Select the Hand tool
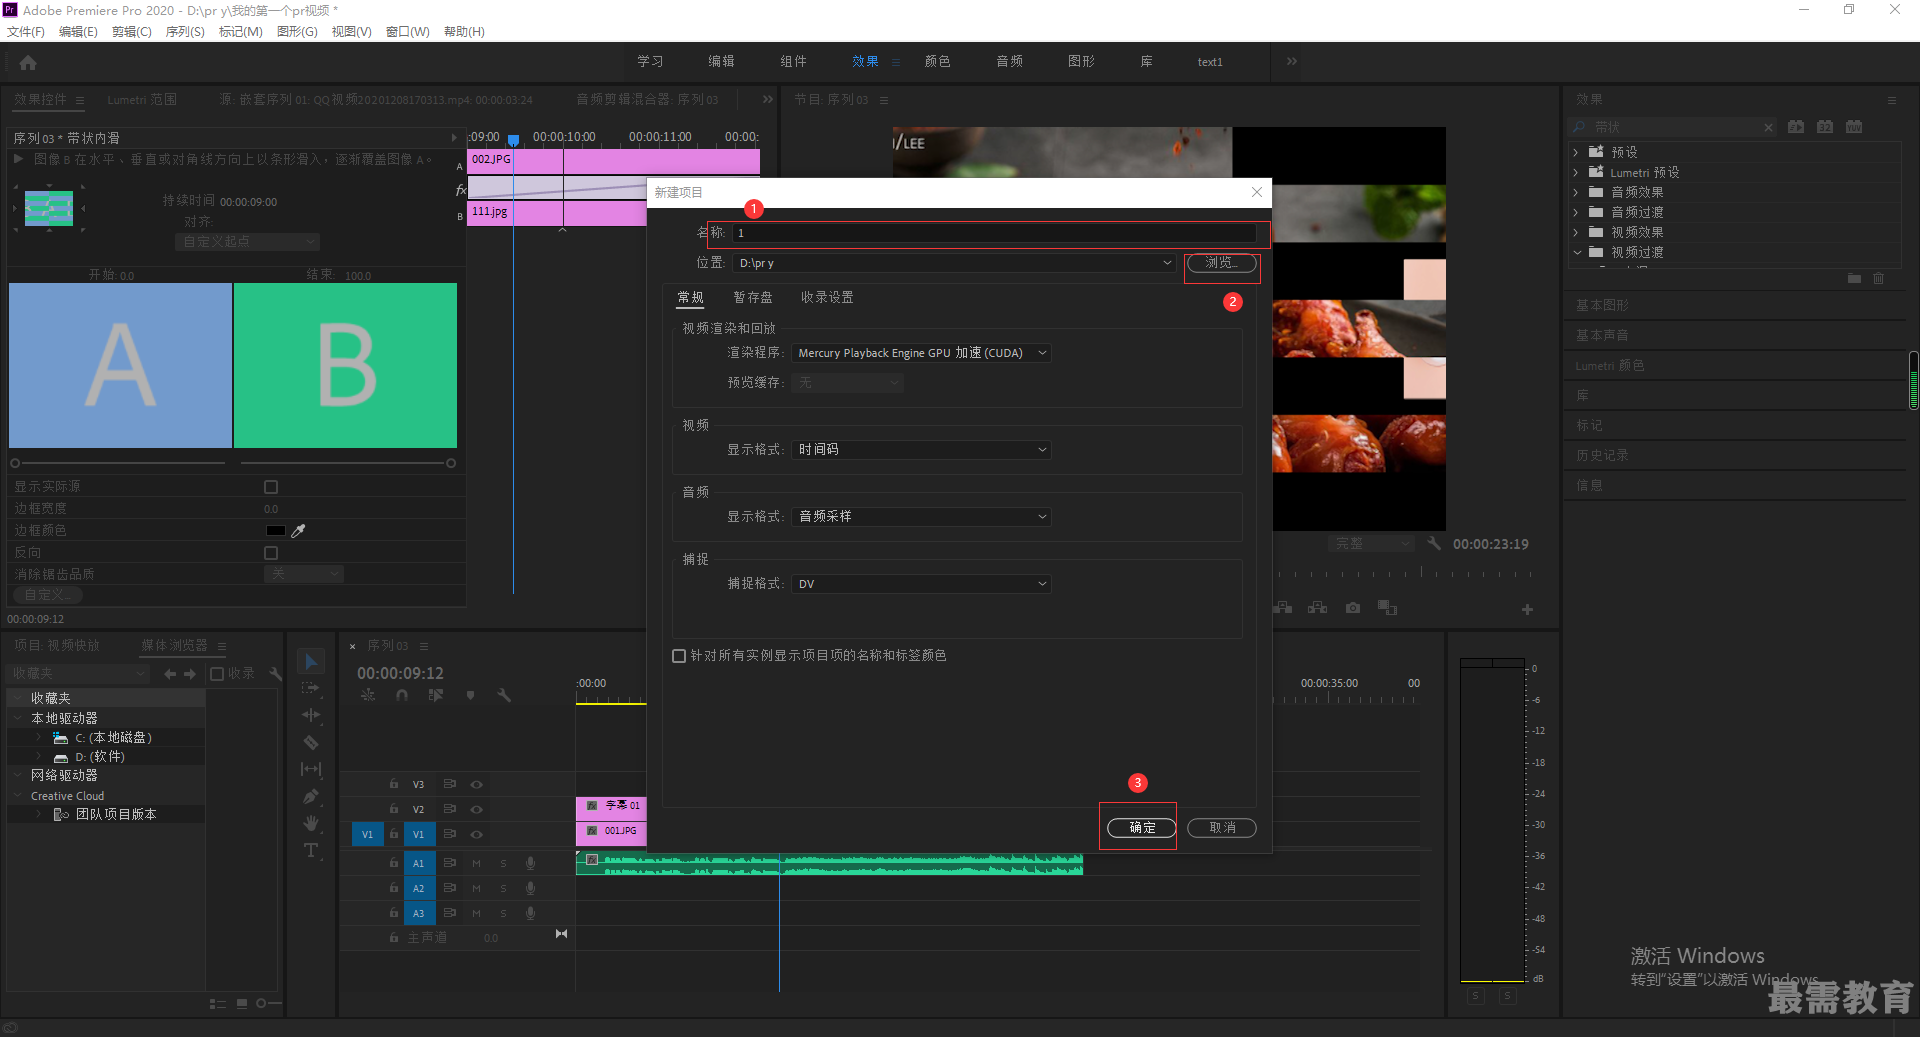1920x1037 pixels. point(311,823)
